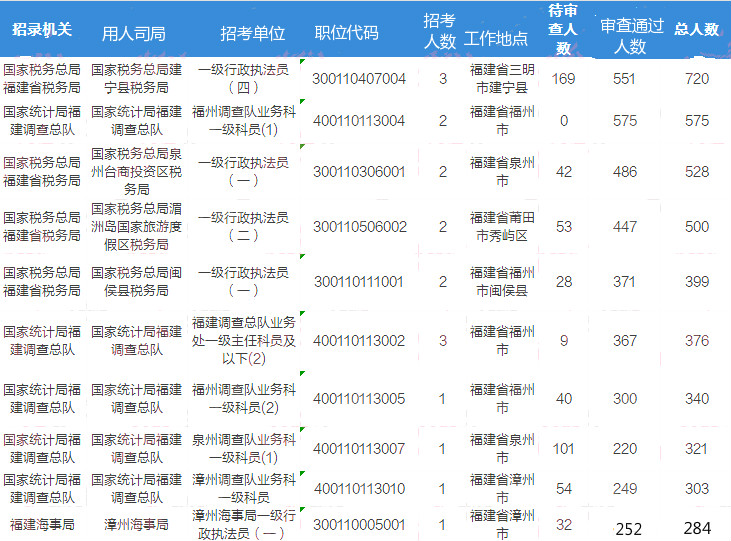Click the approved count 220

coord(625,449)
